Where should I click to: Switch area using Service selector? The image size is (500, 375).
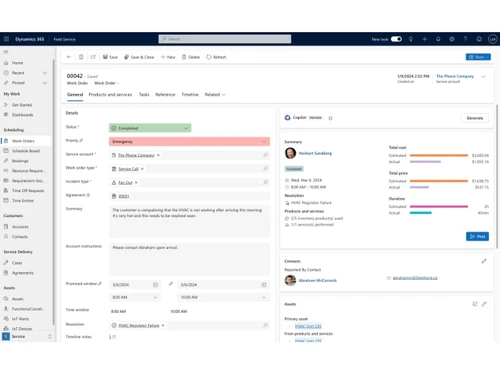tap(27, 337)
